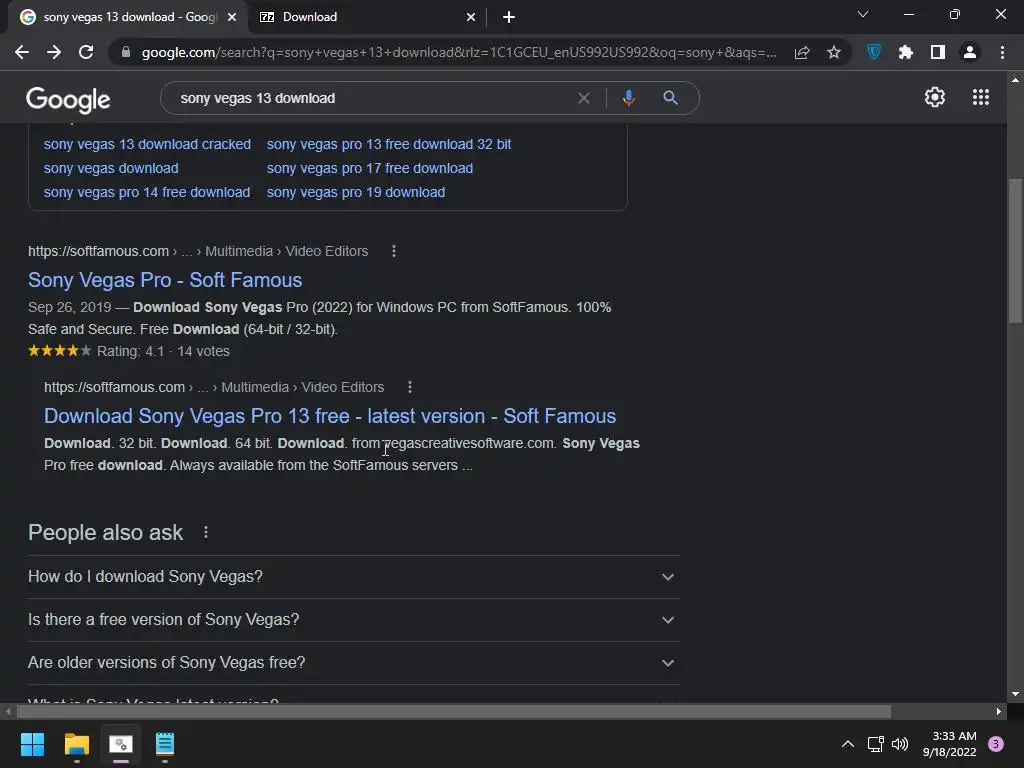
Task: Open network status in system tray
Action: (875, 744)
